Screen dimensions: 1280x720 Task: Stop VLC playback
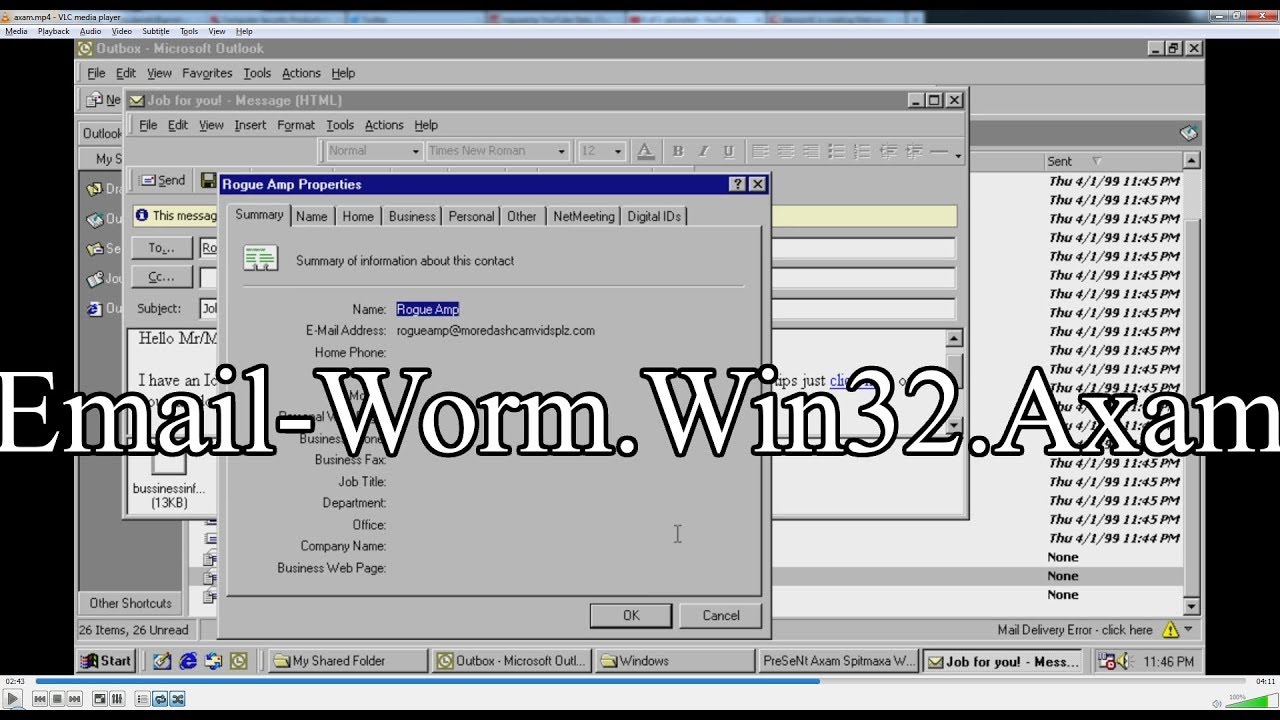(57, 699)
